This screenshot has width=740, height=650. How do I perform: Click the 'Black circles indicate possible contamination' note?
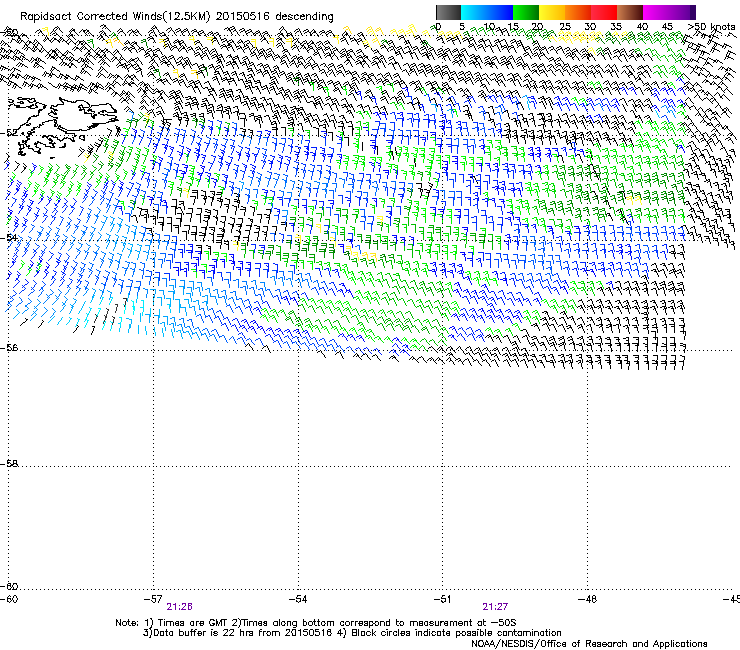pos(456,633)
